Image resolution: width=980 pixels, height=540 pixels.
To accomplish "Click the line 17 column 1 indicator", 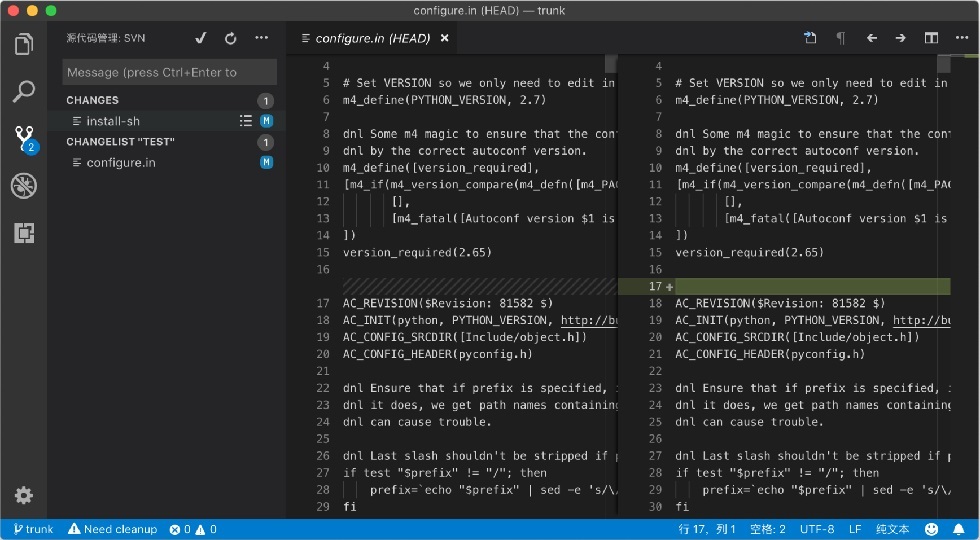I will 707,529.
